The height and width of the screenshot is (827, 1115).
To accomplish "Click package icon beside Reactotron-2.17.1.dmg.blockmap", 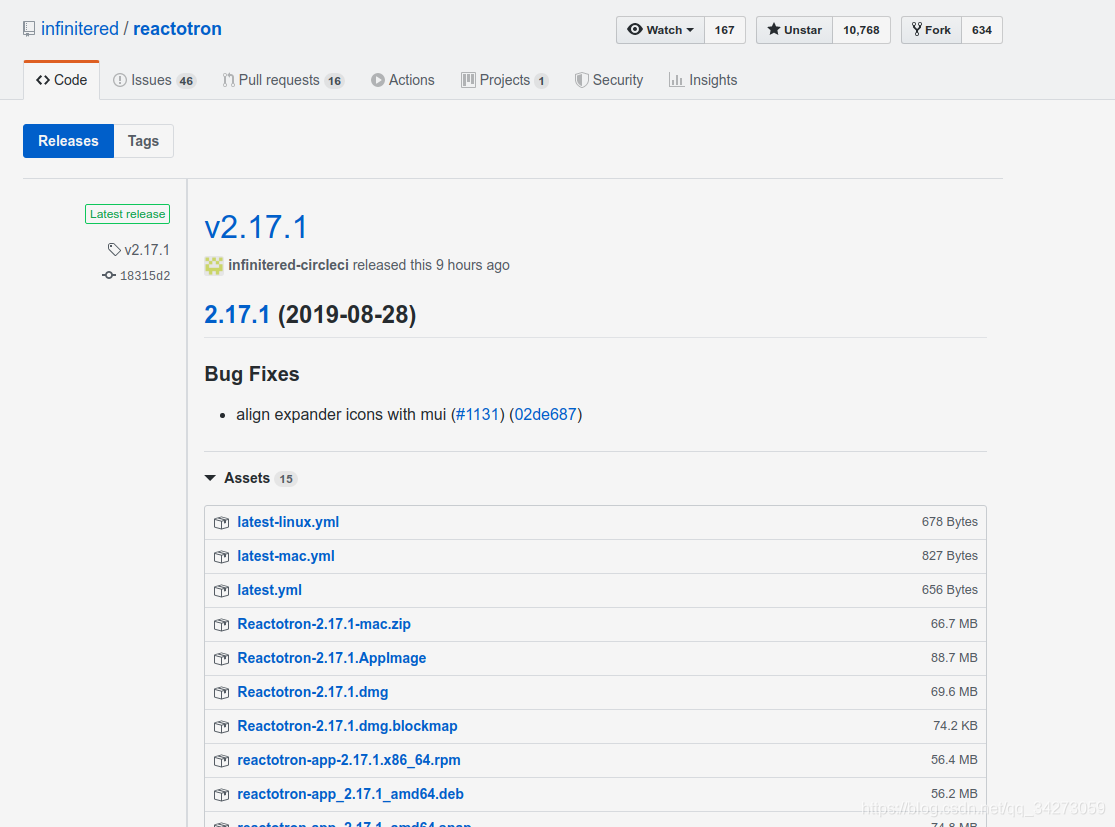I will pyautogui.click(x=222, y=727).
